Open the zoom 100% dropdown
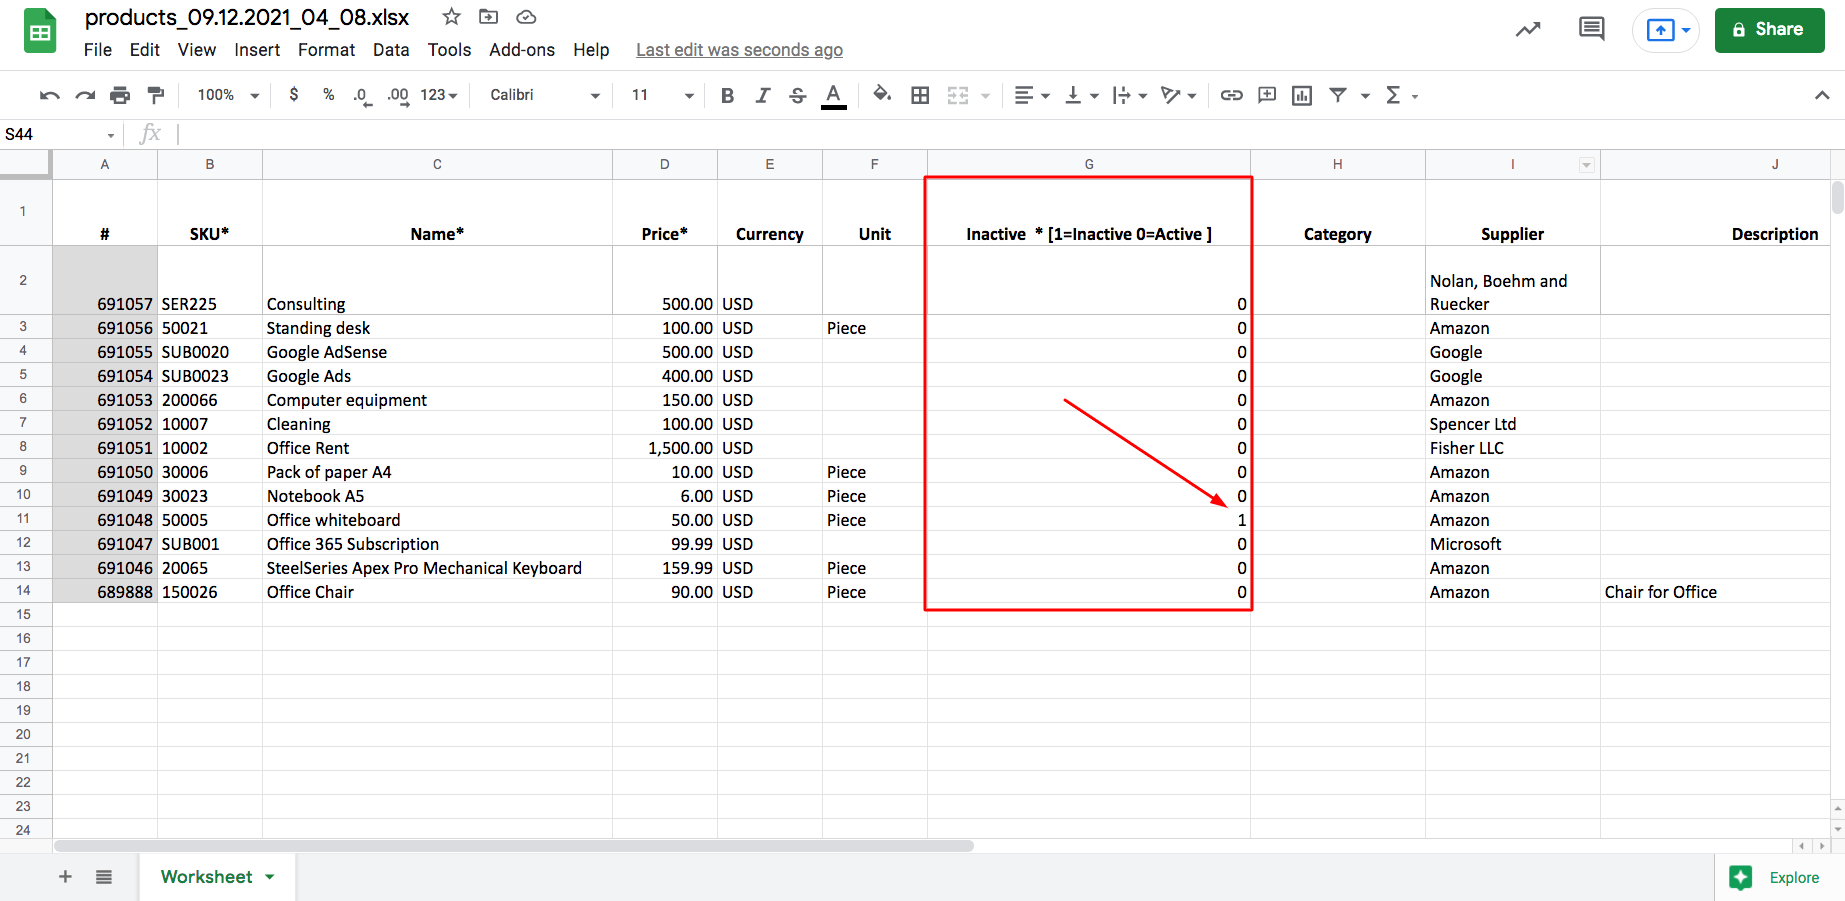 click(x=228, y=95)
